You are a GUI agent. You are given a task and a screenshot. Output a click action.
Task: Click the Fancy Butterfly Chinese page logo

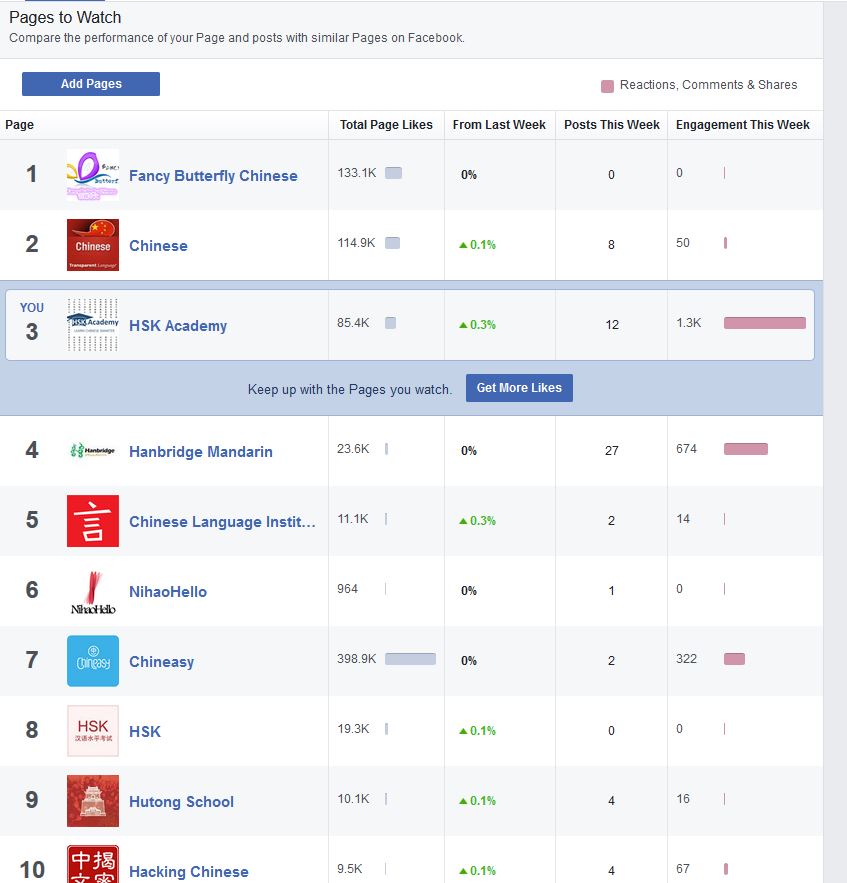92,175
